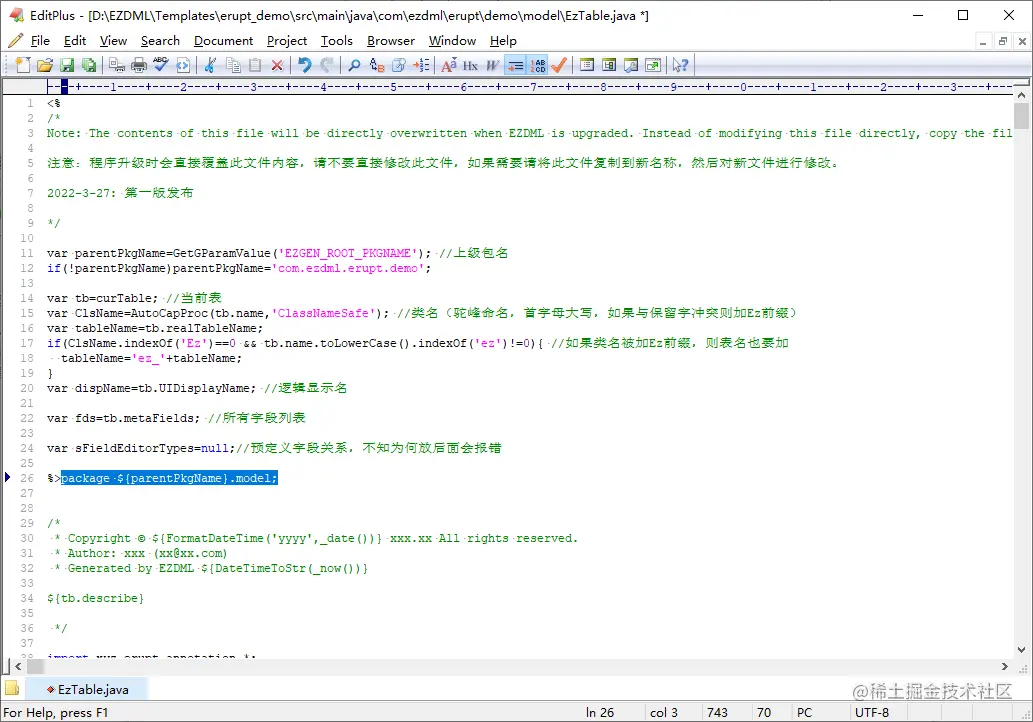The width and height of the screenshot is (1033, 722).
Task: Click the '${tb.describe}' code line
Action: point(95,598)
